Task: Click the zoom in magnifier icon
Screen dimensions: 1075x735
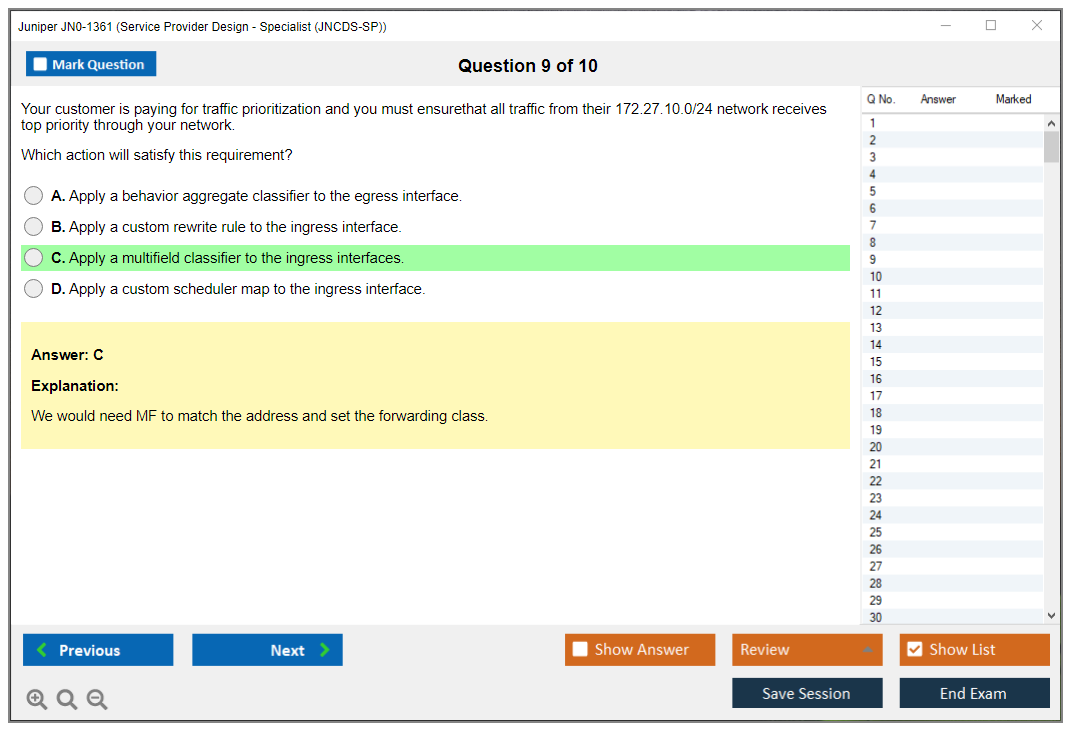Action: point(37,700)
